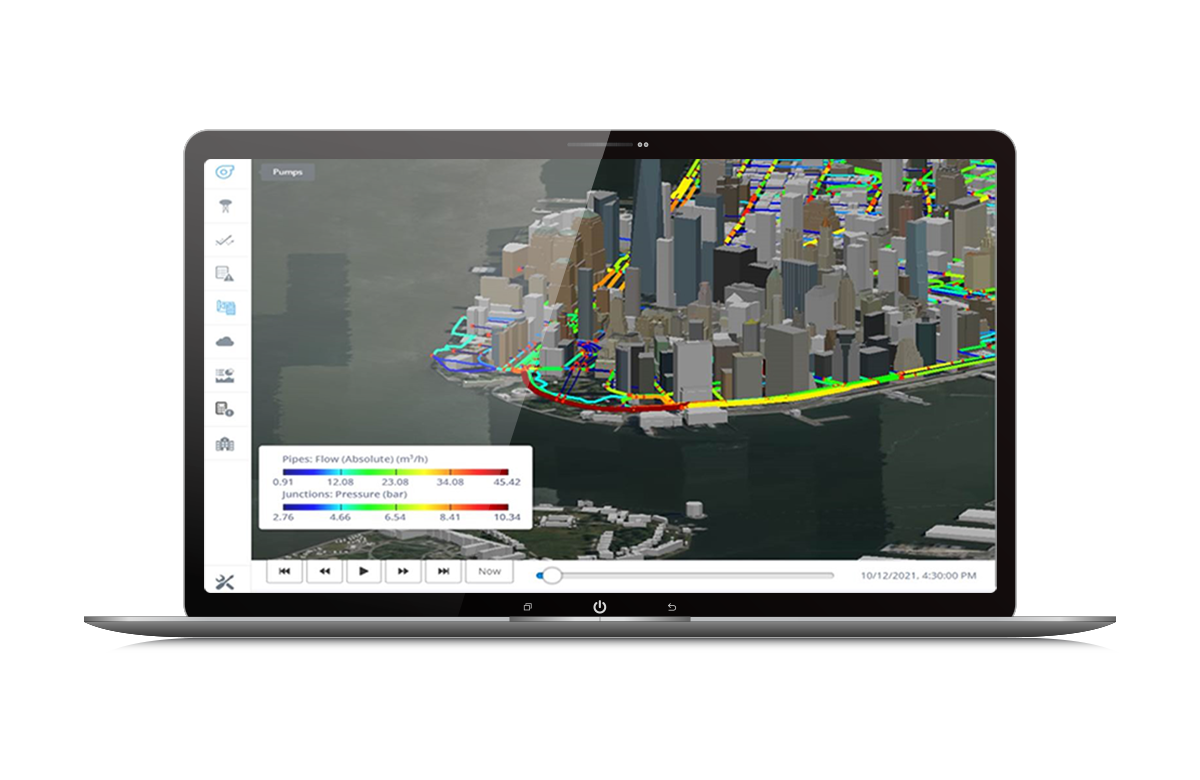Screen dimensions: 1200x780
Task: Open the dashboard statistics chart icon
Action: 226,376
